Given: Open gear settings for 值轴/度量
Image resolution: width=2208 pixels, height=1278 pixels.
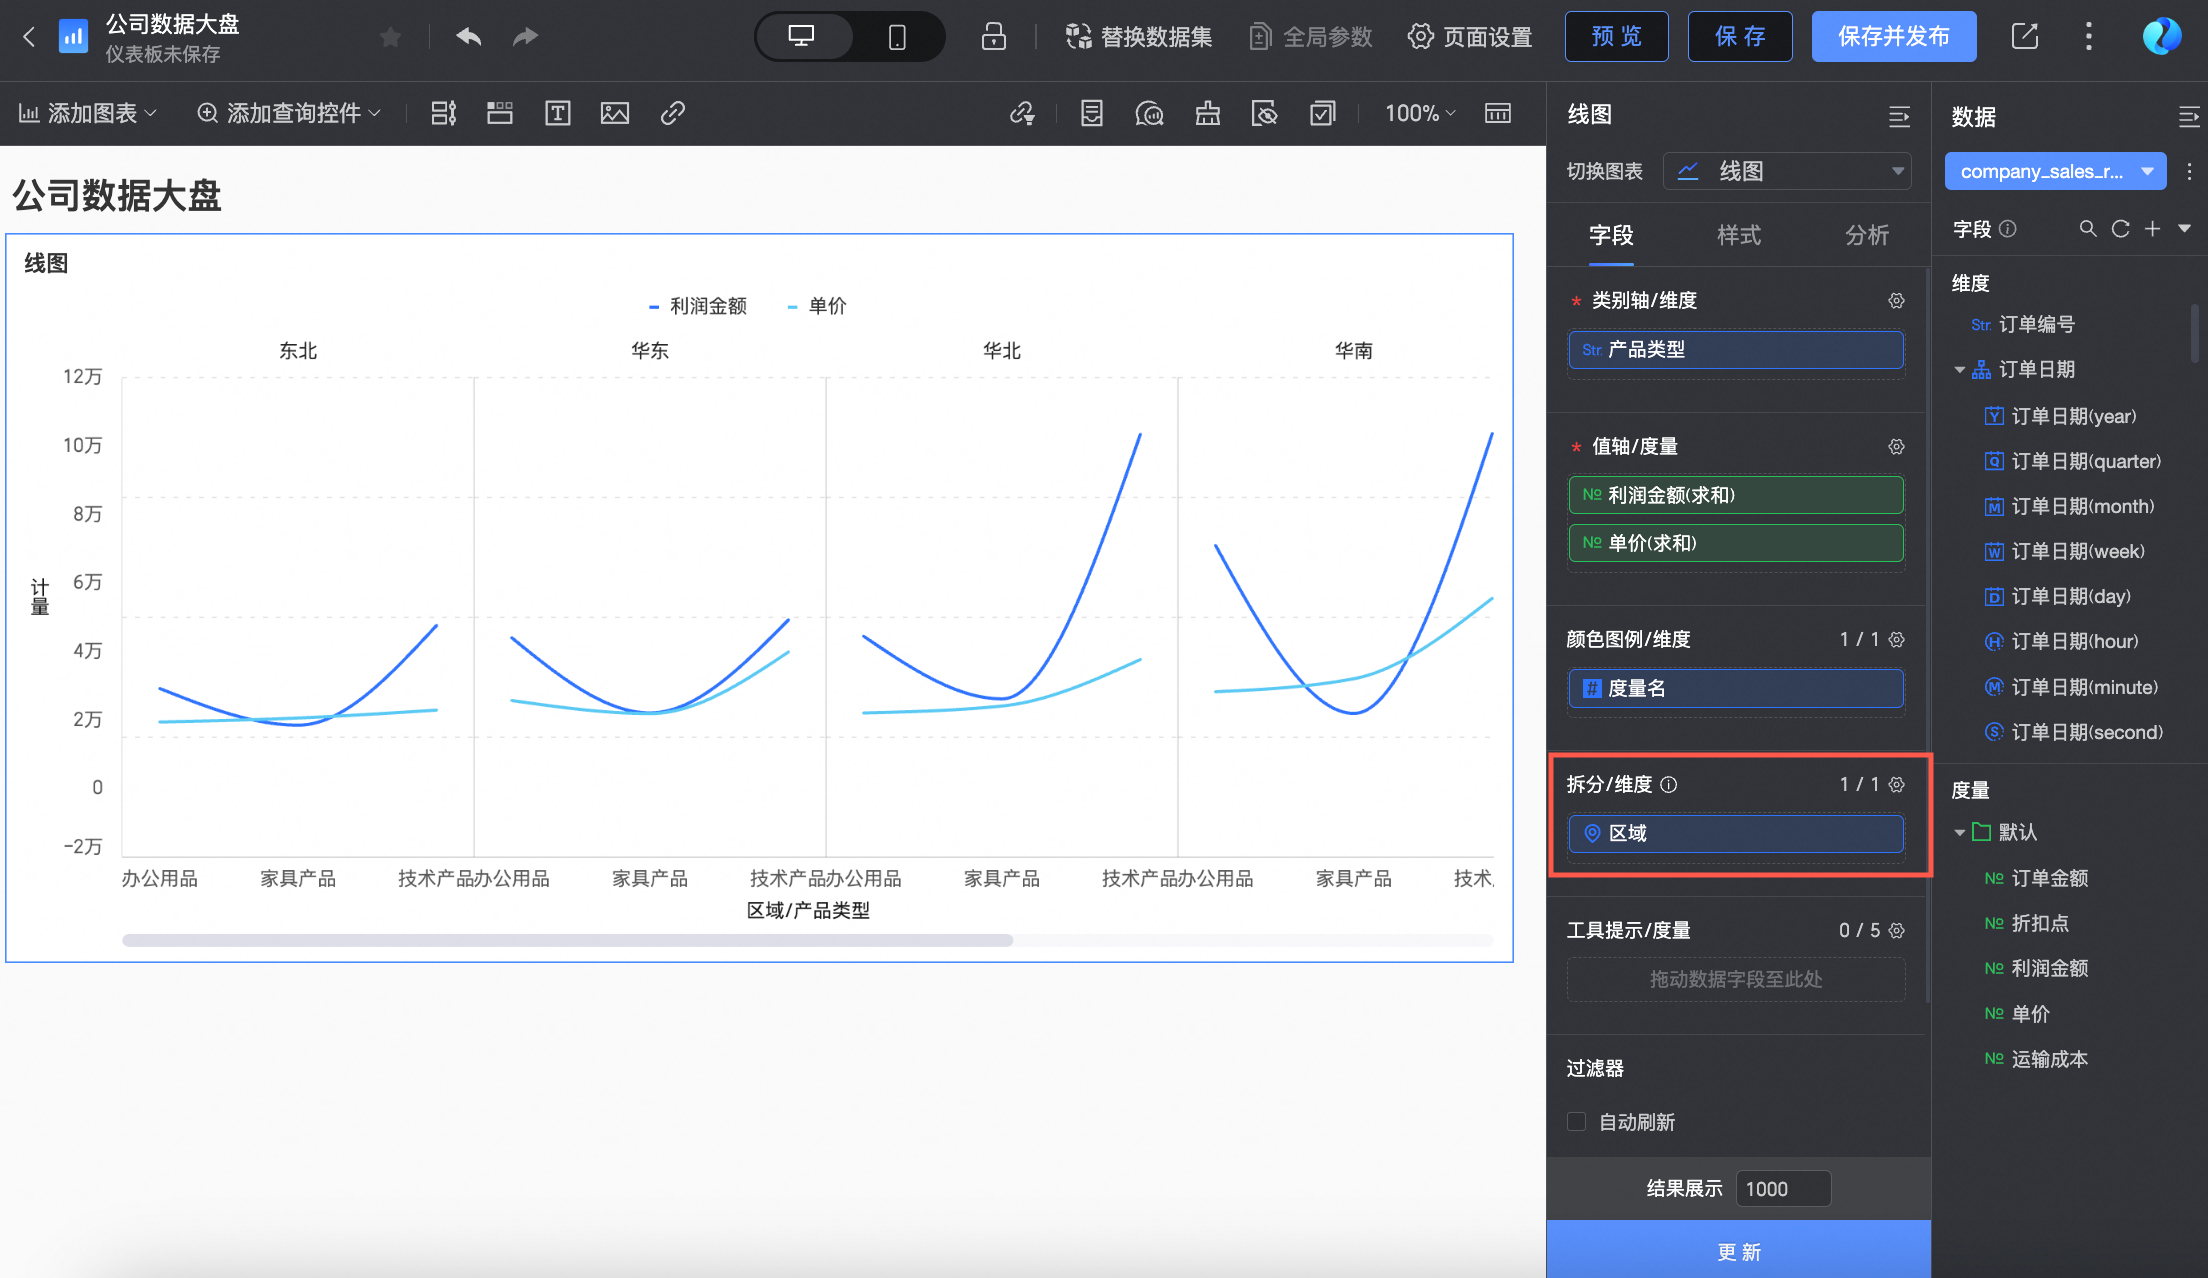Looking at the screenshot, I should tap(1896, 447).
